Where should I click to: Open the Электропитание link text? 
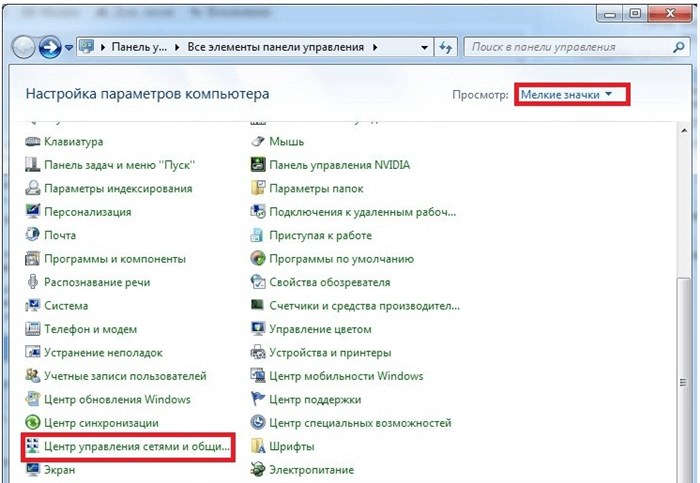312,470
